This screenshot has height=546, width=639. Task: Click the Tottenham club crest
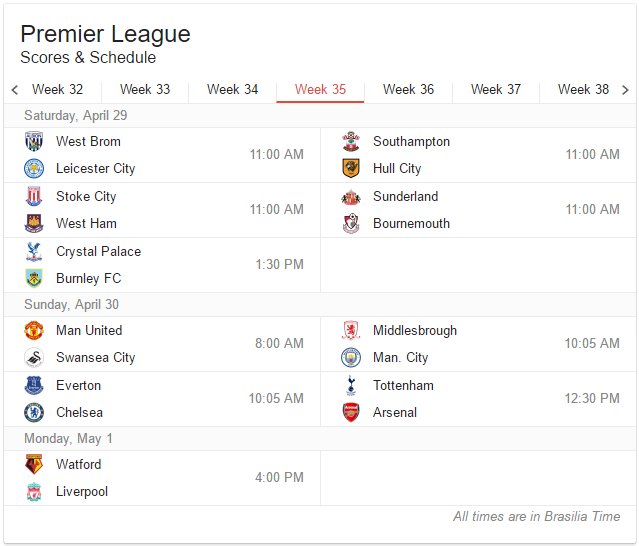point(351,386)
